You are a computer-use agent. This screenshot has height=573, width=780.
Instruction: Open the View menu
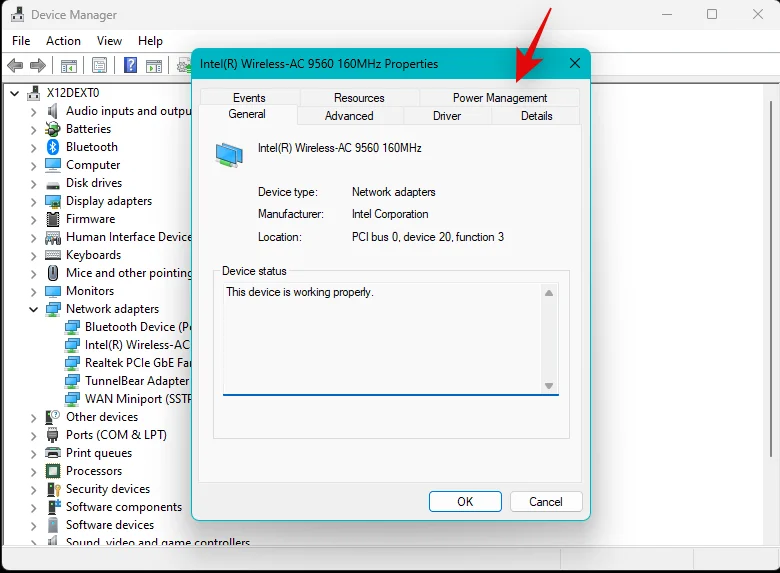coord(109,41)
